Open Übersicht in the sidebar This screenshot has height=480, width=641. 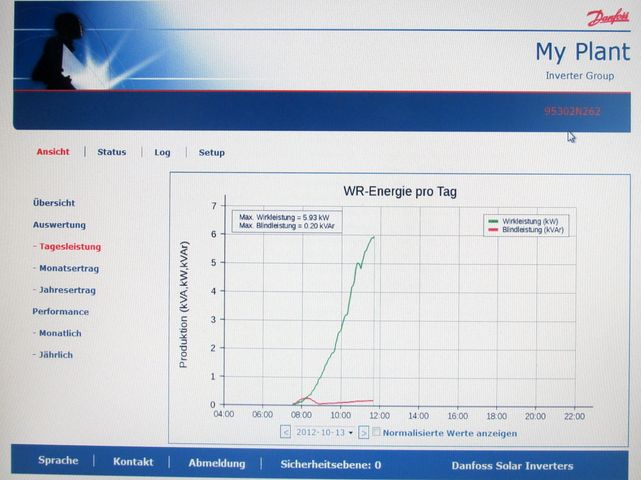pyautogui.click(x=54, y=203)
